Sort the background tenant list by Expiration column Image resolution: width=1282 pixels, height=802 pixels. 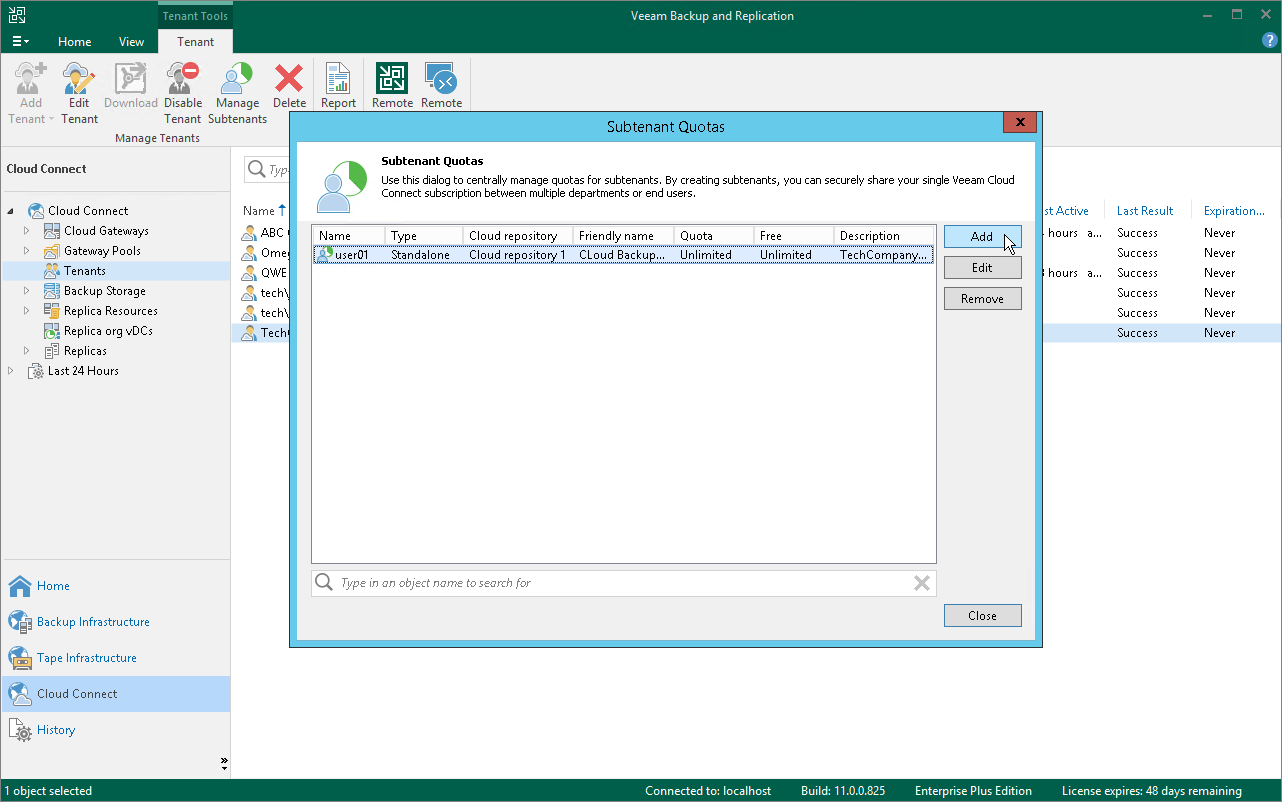pyautogui.click(x=1234, y=211)
